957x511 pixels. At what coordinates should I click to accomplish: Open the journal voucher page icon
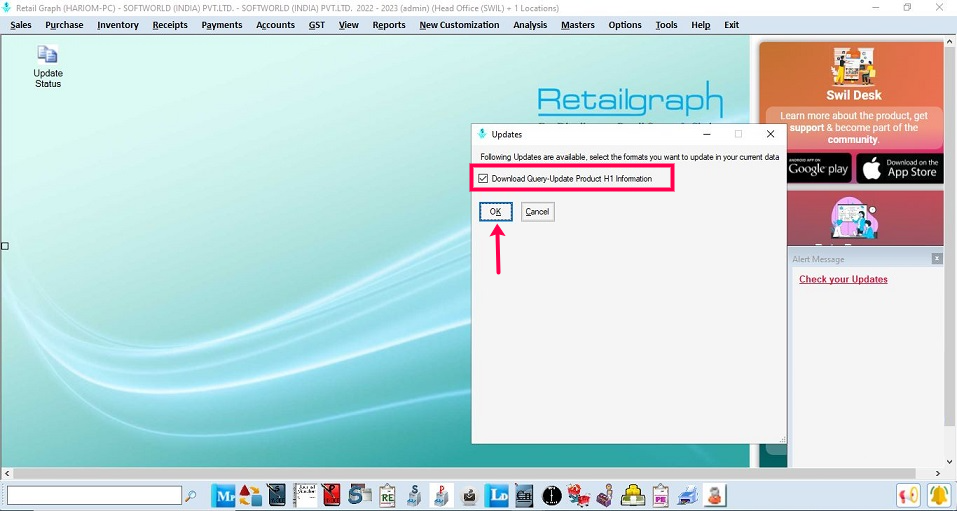pyautogui.click(x=305, y=495)
